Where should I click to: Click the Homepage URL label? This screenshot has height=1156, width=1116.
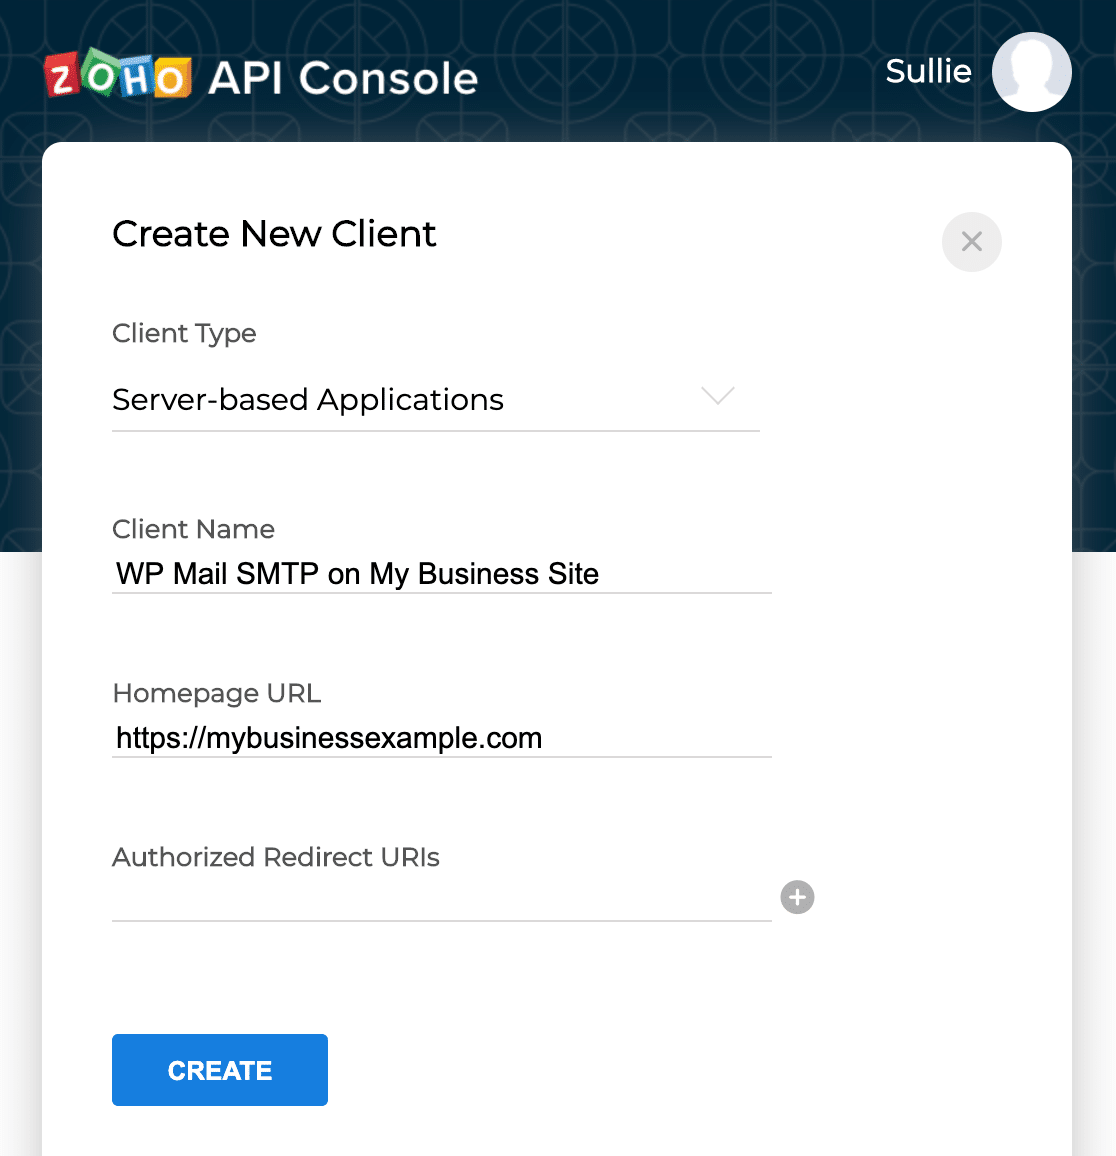(x=217, y=693)
